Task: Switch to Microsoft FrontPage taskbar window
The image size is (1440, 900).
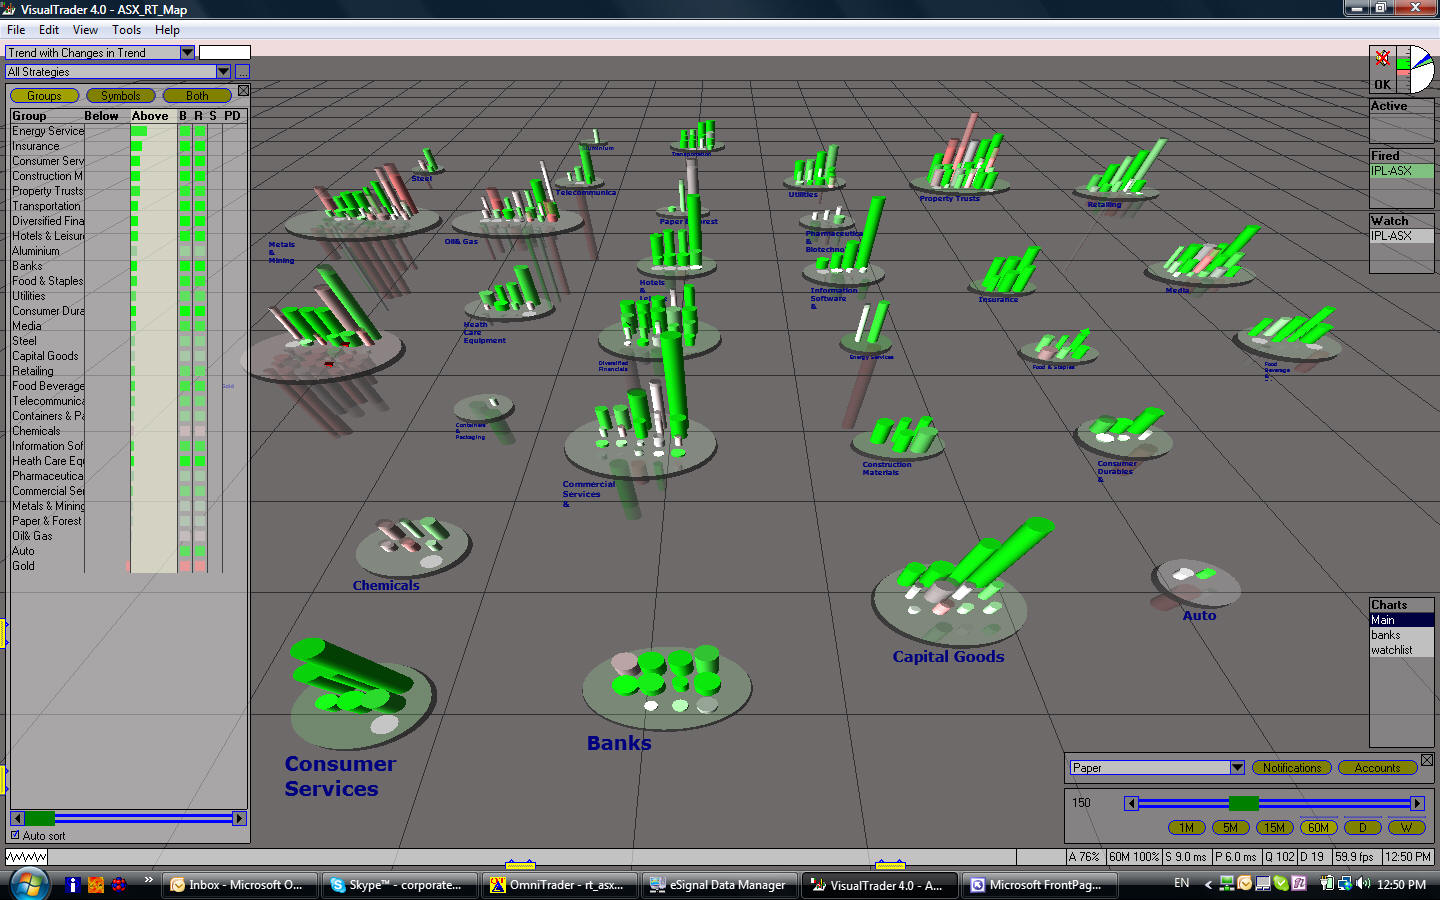Action: 1039,885
